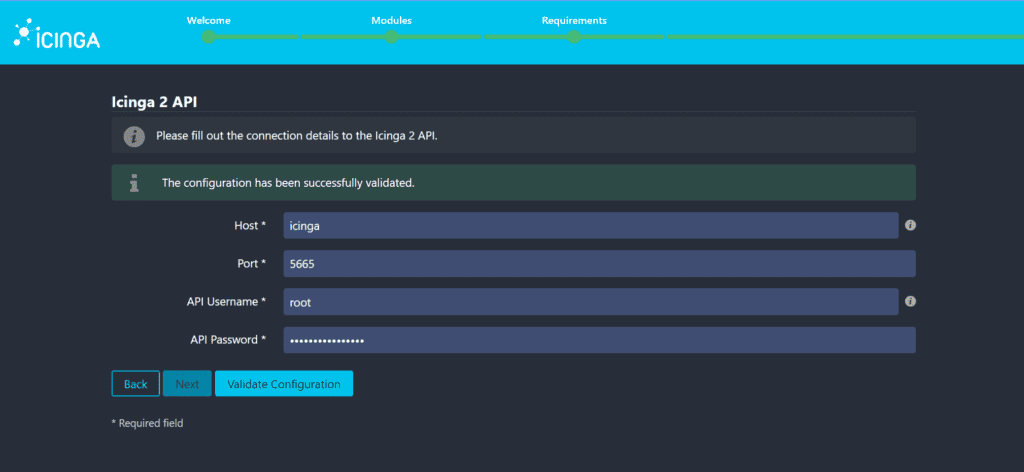Click the Icinga logo in the header
This screenshot has height=472, width=1024.
pyautogui.click(x=56, y=36)
